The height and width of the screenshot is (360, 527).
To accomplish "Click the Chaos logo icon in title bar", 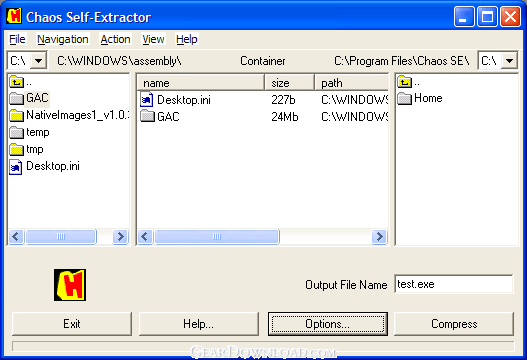I will click(14, 16).
